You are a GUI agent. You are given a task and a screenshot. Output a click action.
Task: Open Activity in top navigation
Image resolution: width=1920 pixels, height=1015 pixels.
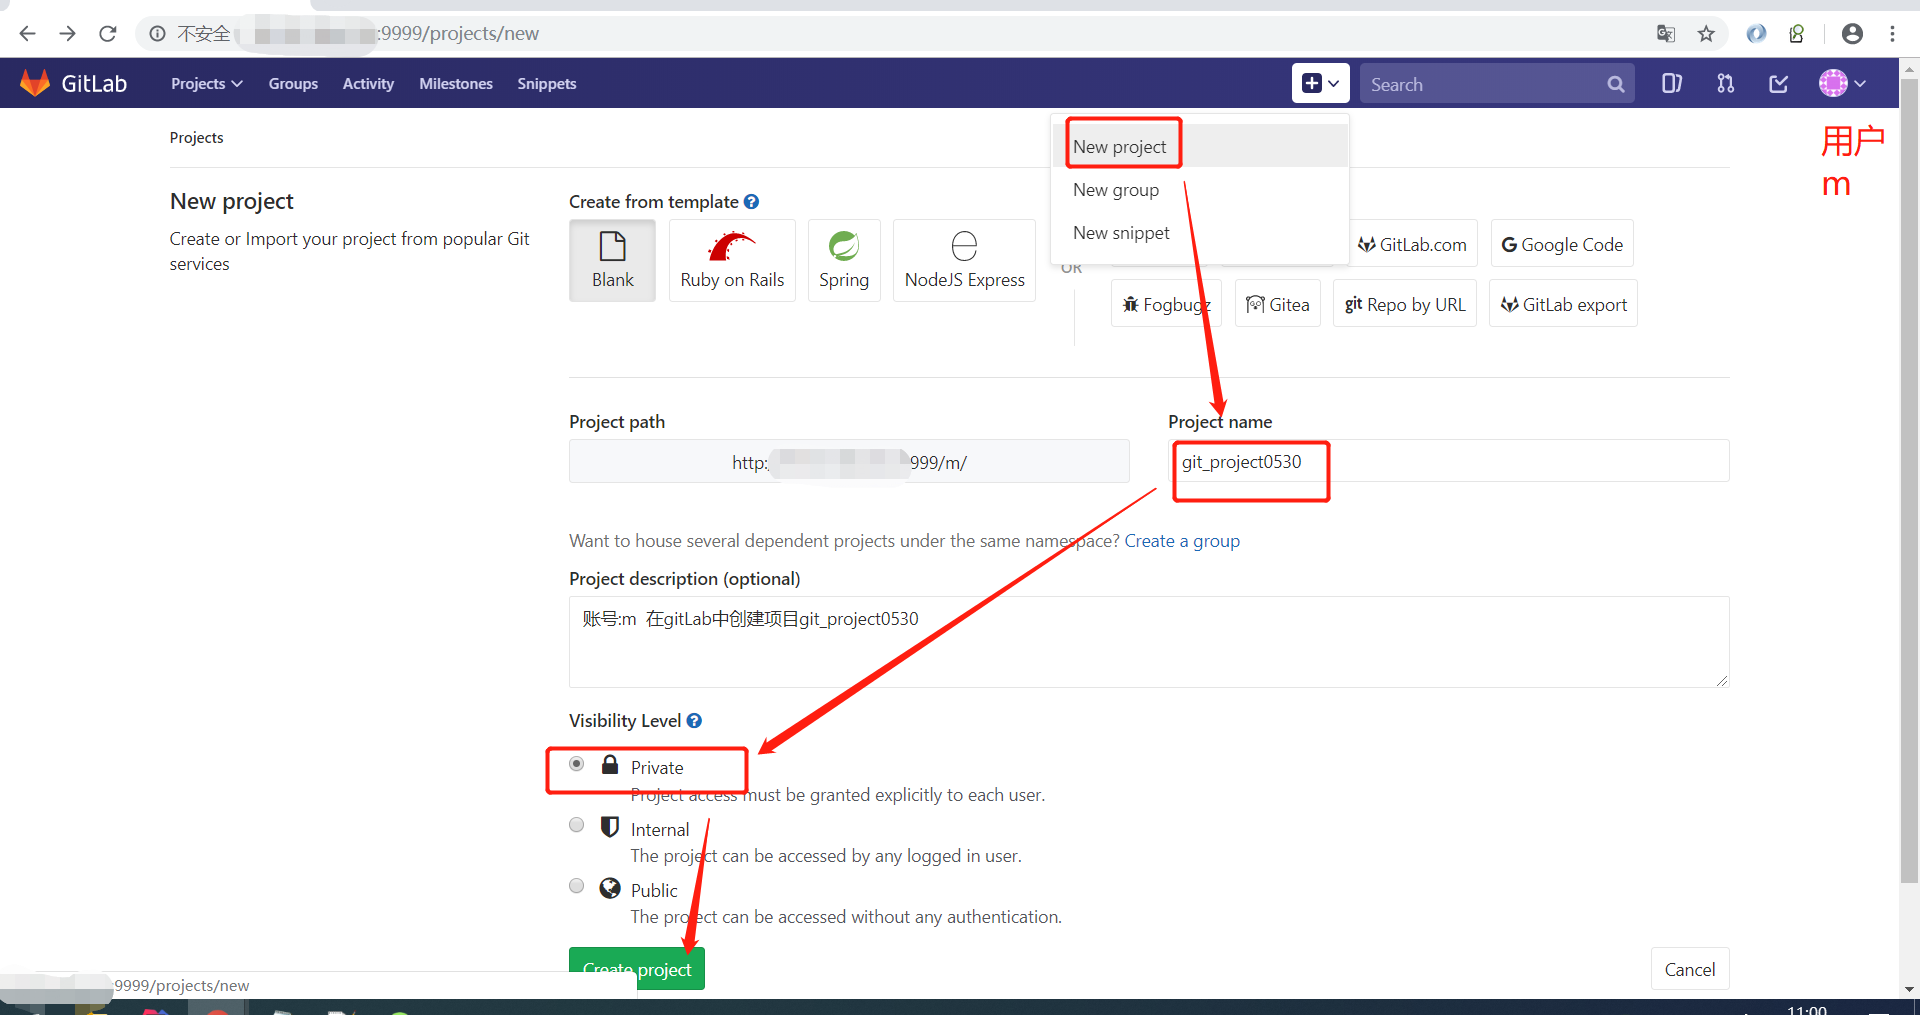coord(368,83)
